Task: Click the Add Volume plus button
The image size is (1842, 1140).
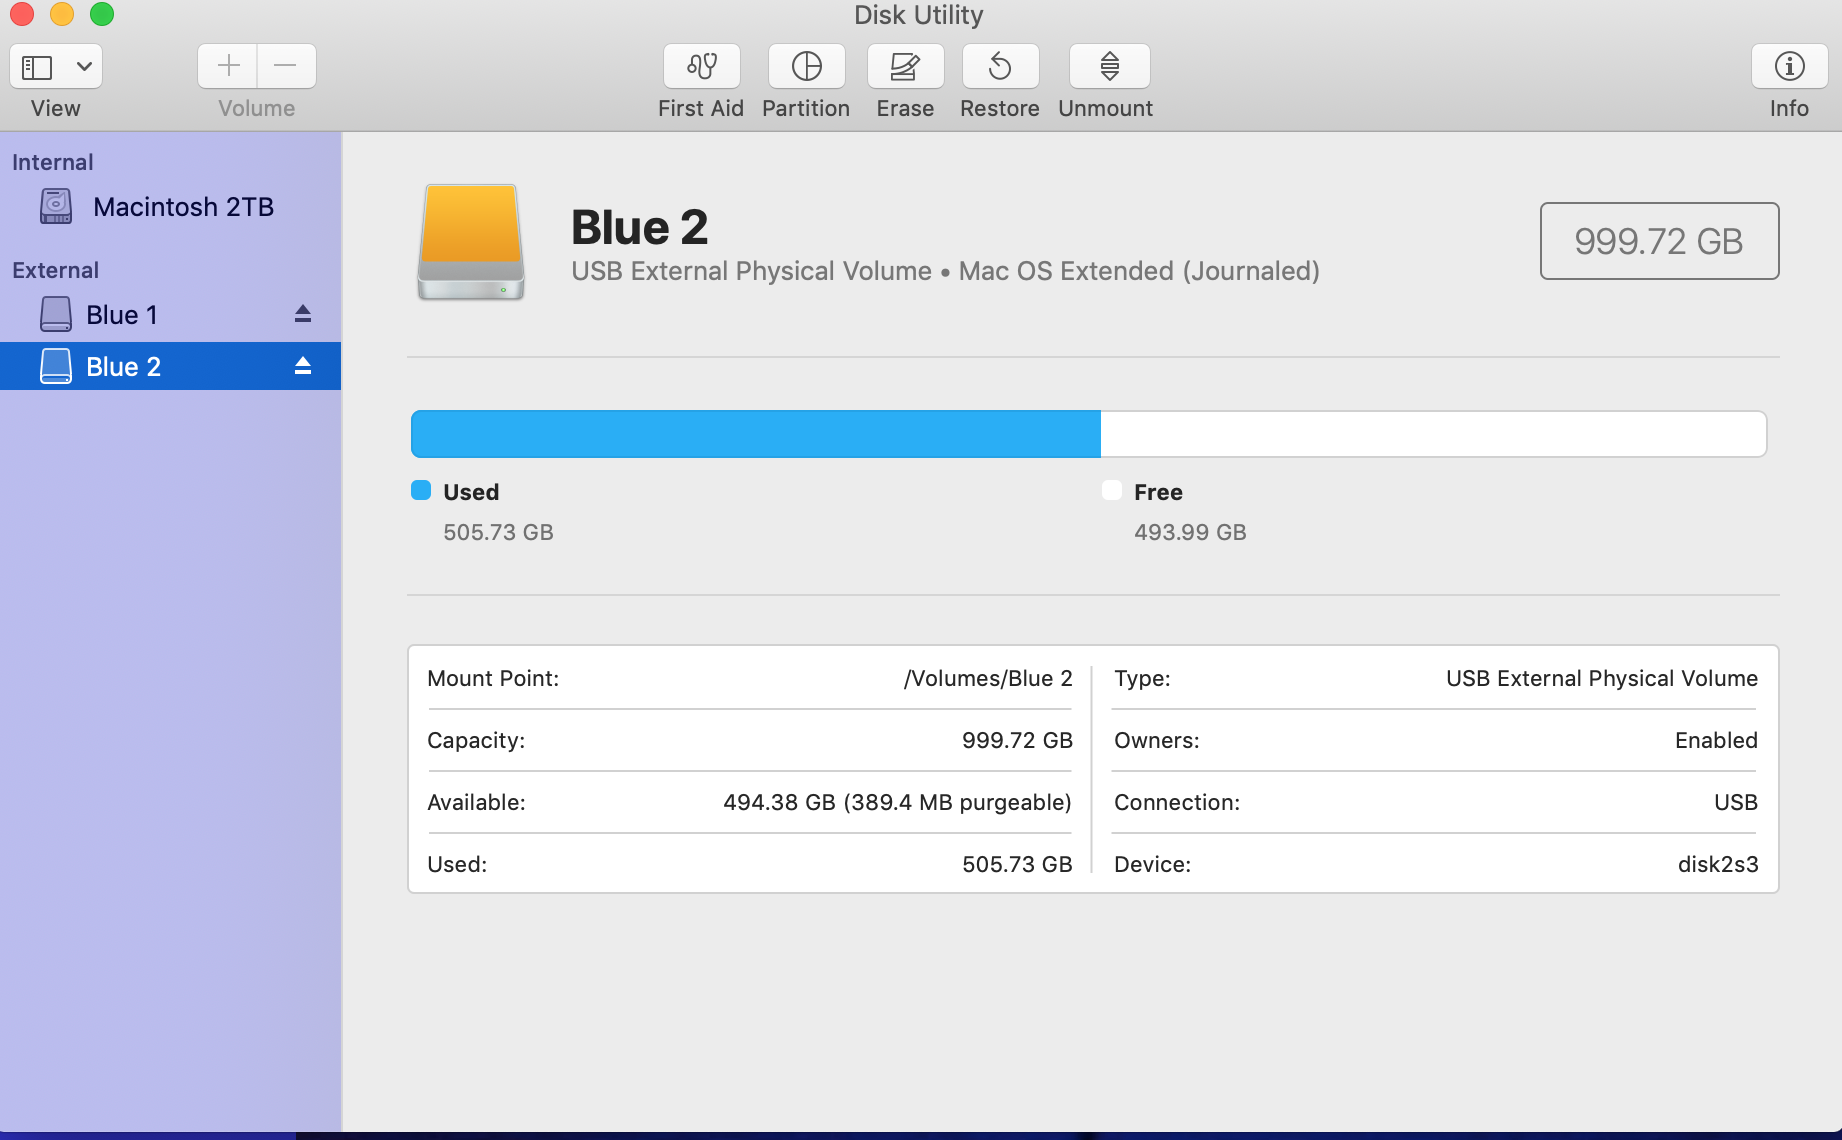Action: pos(227,65)
